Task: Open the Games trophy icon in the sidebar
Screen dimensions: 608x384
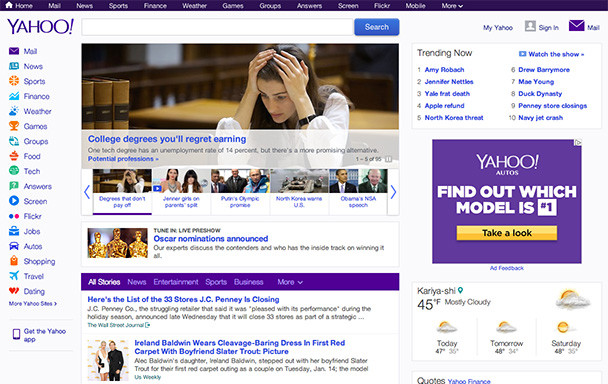Action: coord(14,126)
